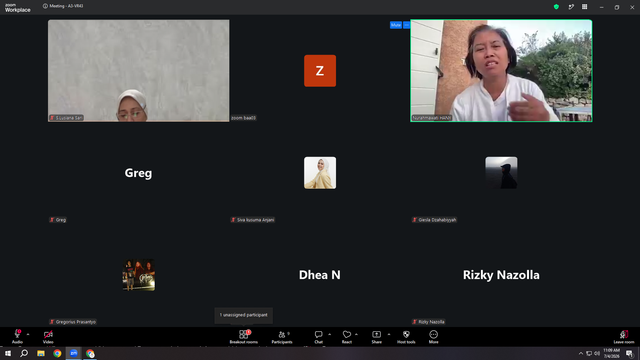Click the small Greg name label
This screenshot has width=640, height=360.
pos(58,220)
